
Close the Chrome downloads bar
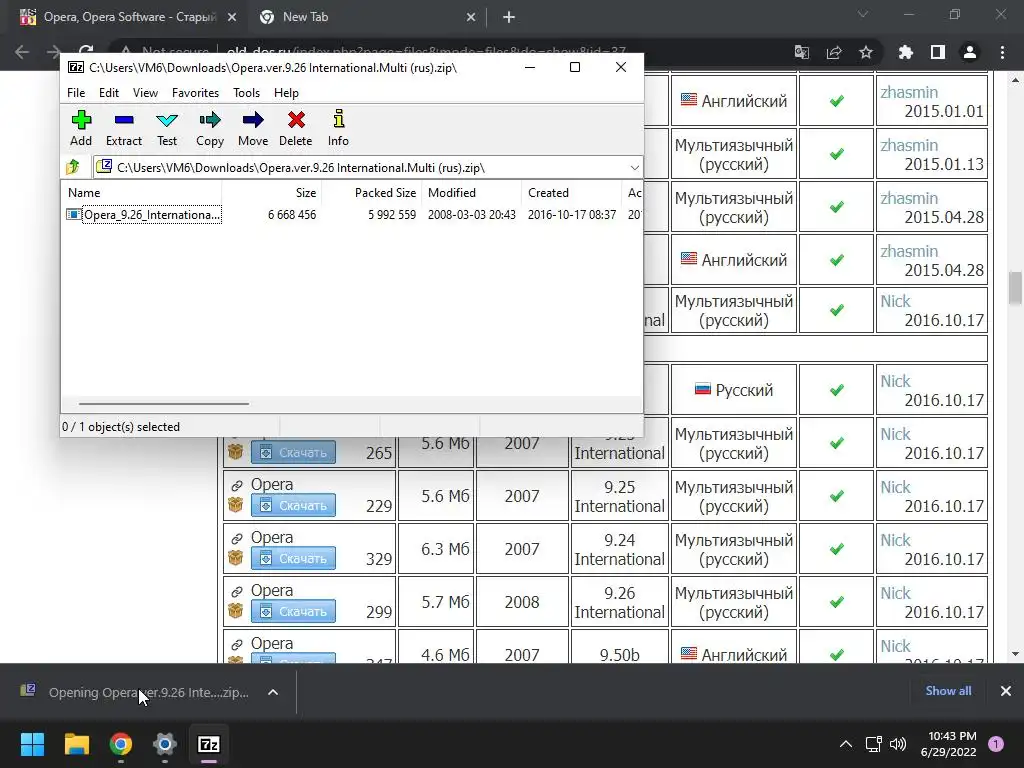1006,691
